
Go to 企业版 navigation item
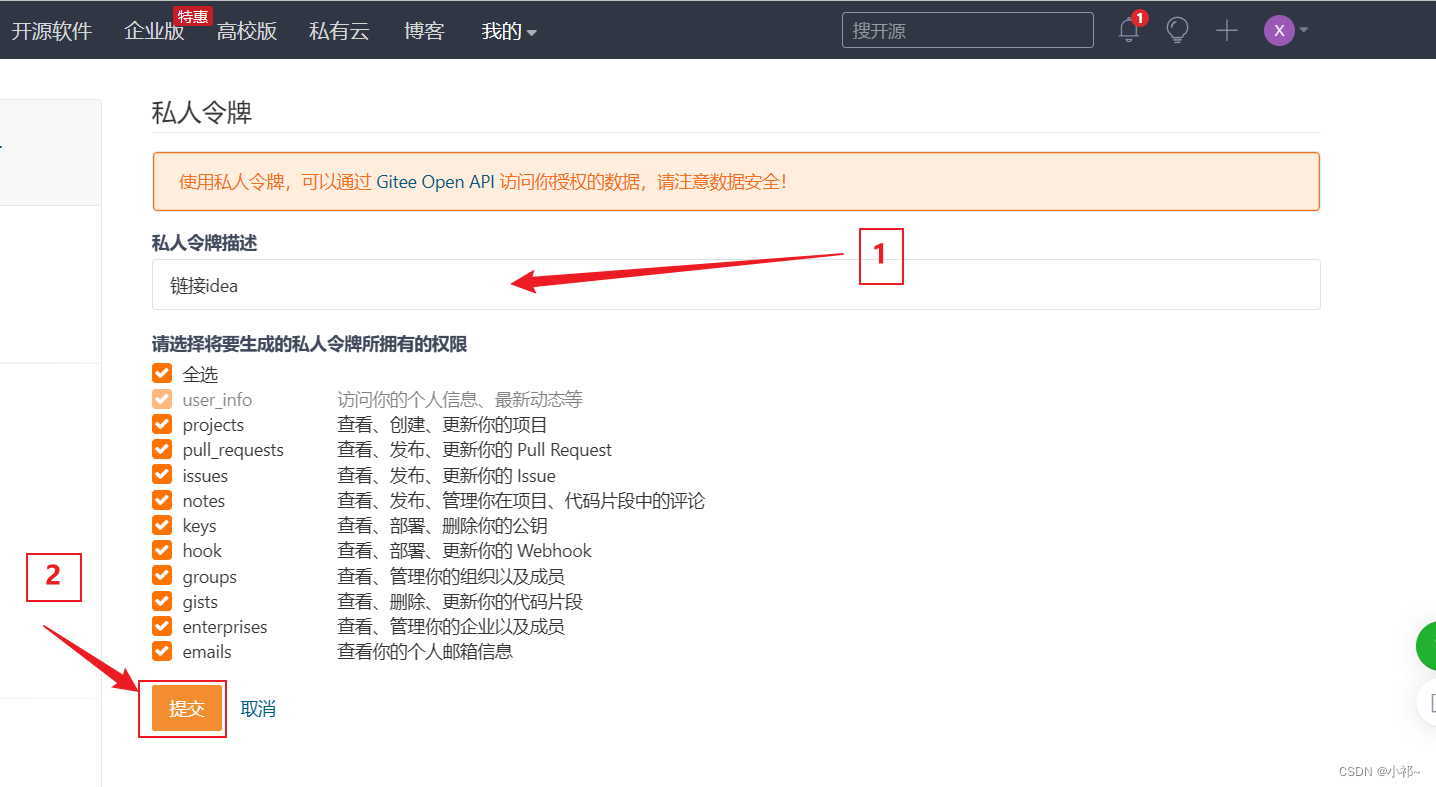coord(154,31)
